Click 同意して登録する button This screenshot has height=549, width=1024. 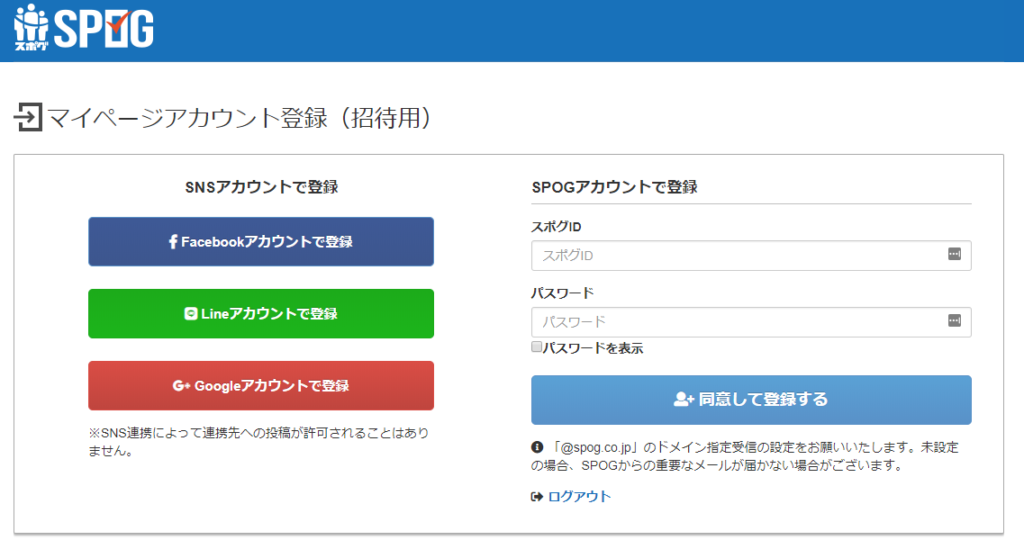(x=751, y=400)
